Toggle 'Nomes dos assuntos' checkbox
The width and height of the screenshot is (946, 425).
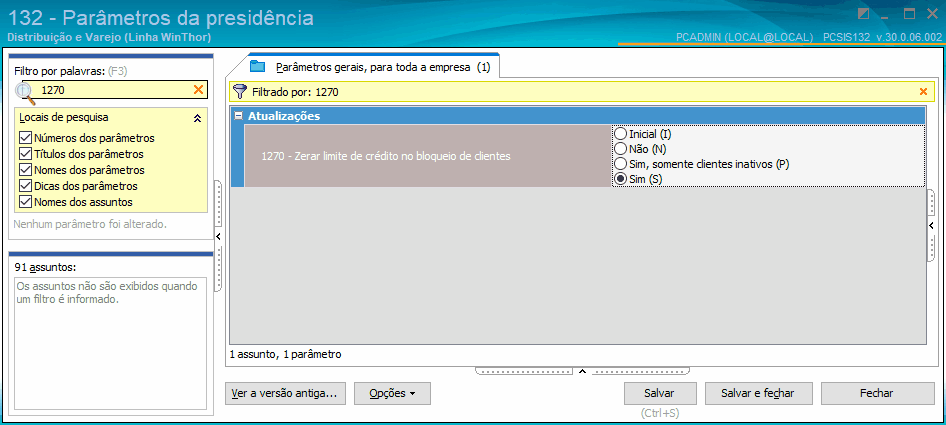pyautogui.click(x=25, y=202)
